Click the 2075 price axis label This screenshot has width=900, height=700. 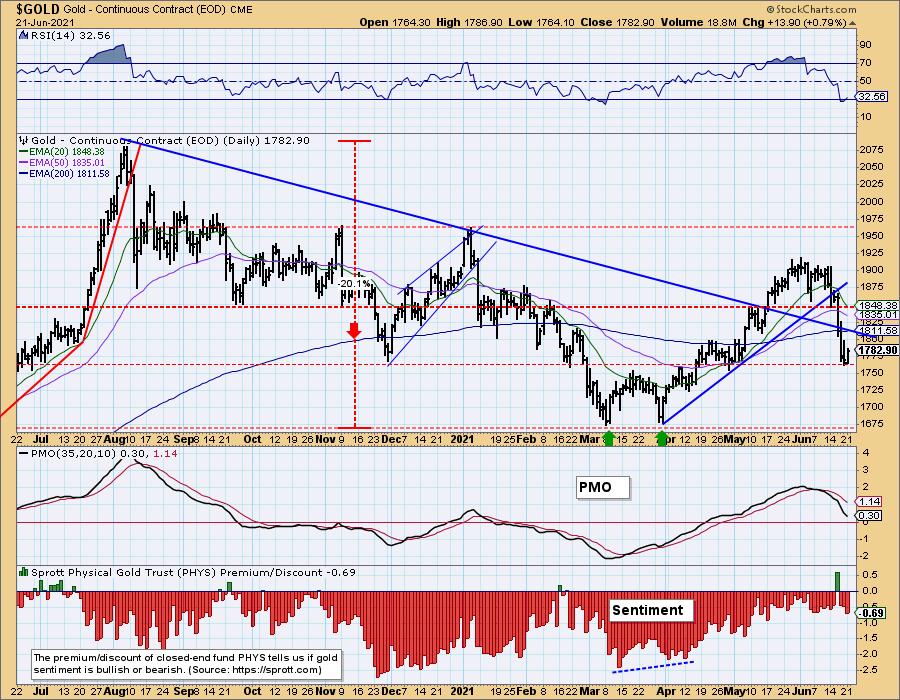point(871,150)
